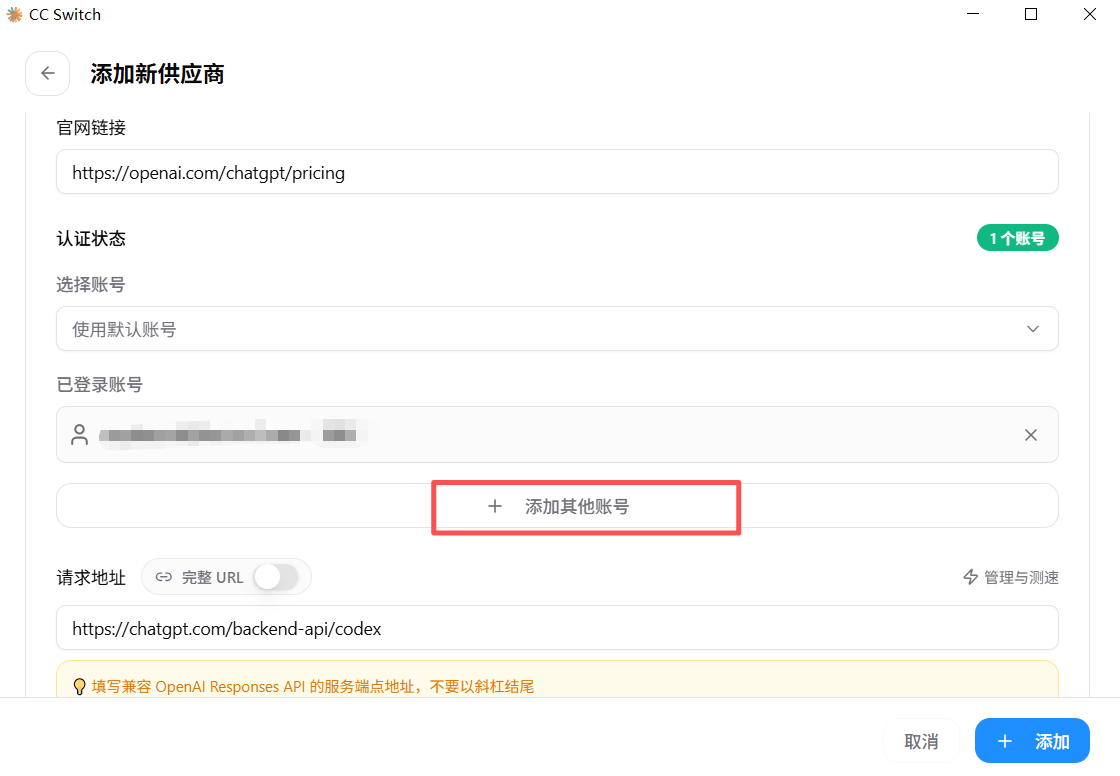The image size is (1120, 776).
Task: Click the OpenAI Responses API hint text
Action: point(313,687)
